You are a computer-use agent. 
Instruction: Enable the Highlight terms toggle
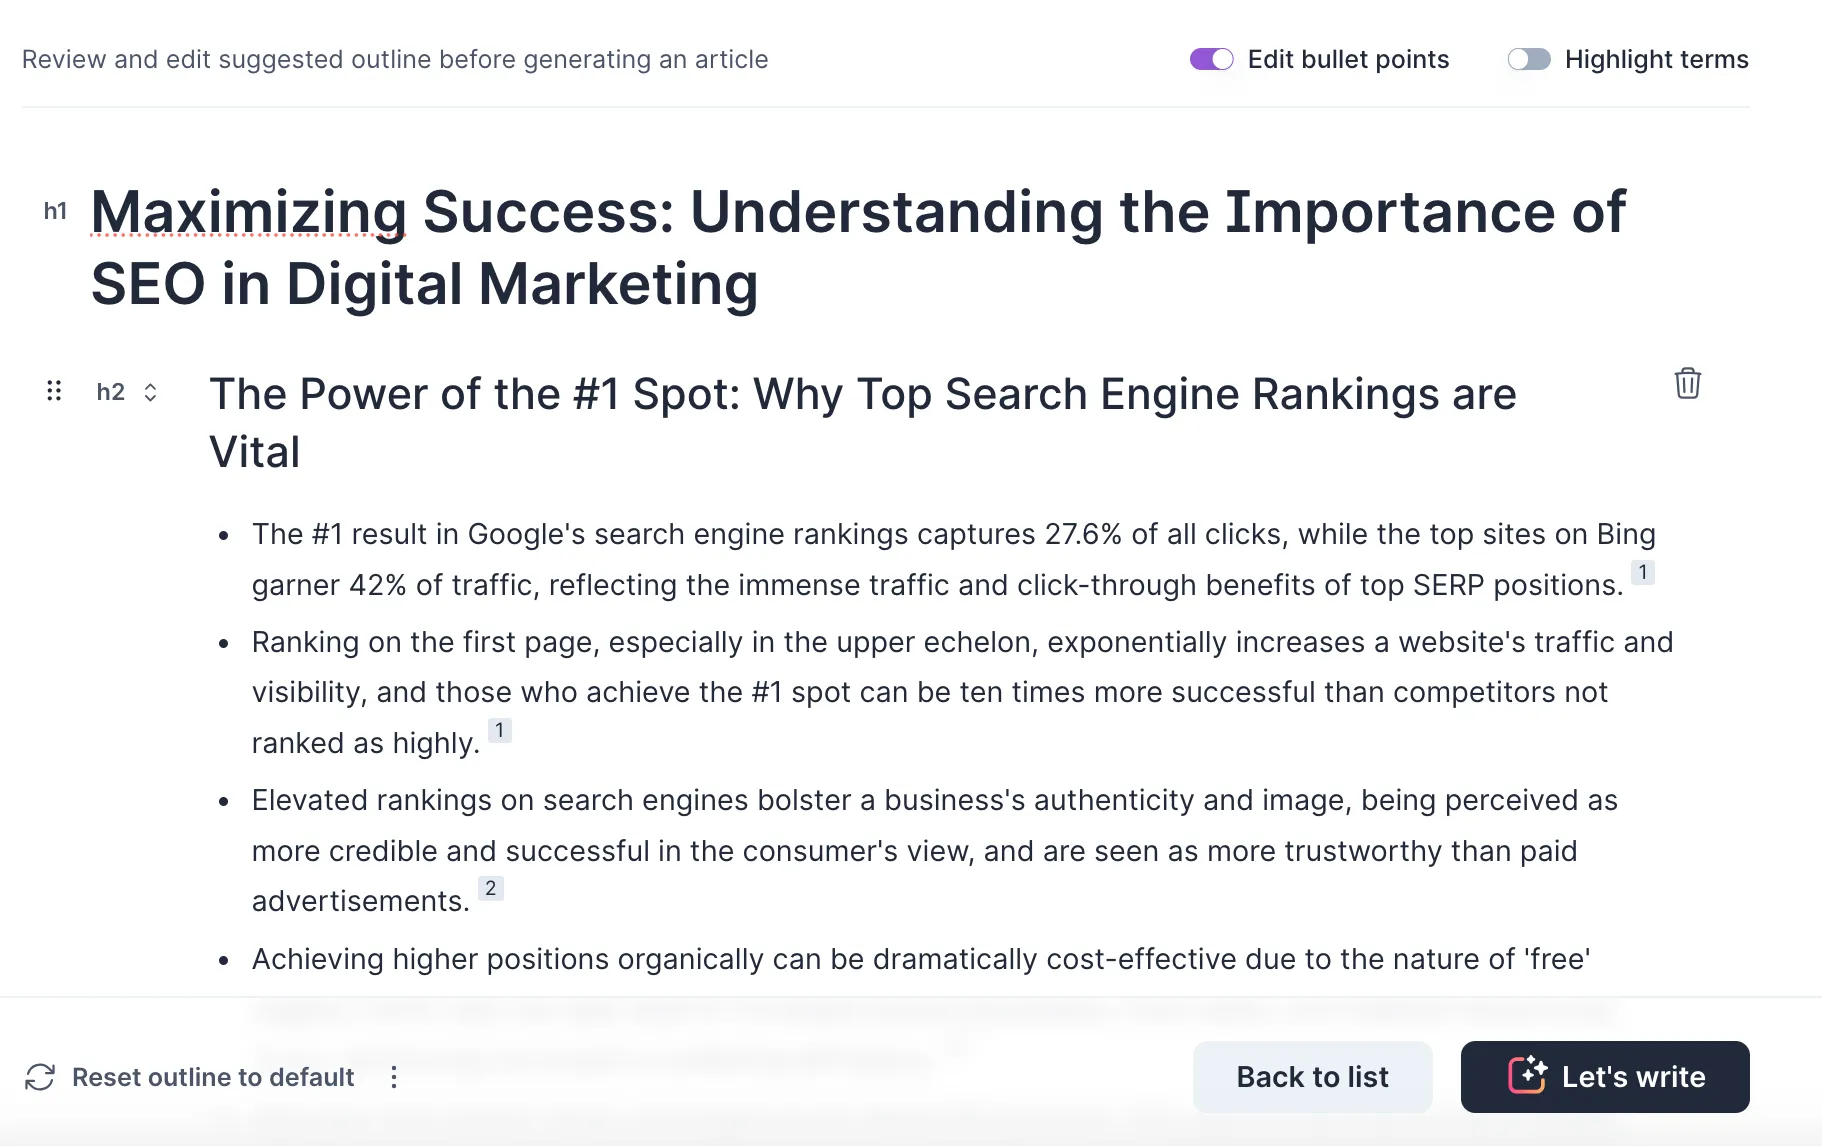click(x=1528, y=60)
